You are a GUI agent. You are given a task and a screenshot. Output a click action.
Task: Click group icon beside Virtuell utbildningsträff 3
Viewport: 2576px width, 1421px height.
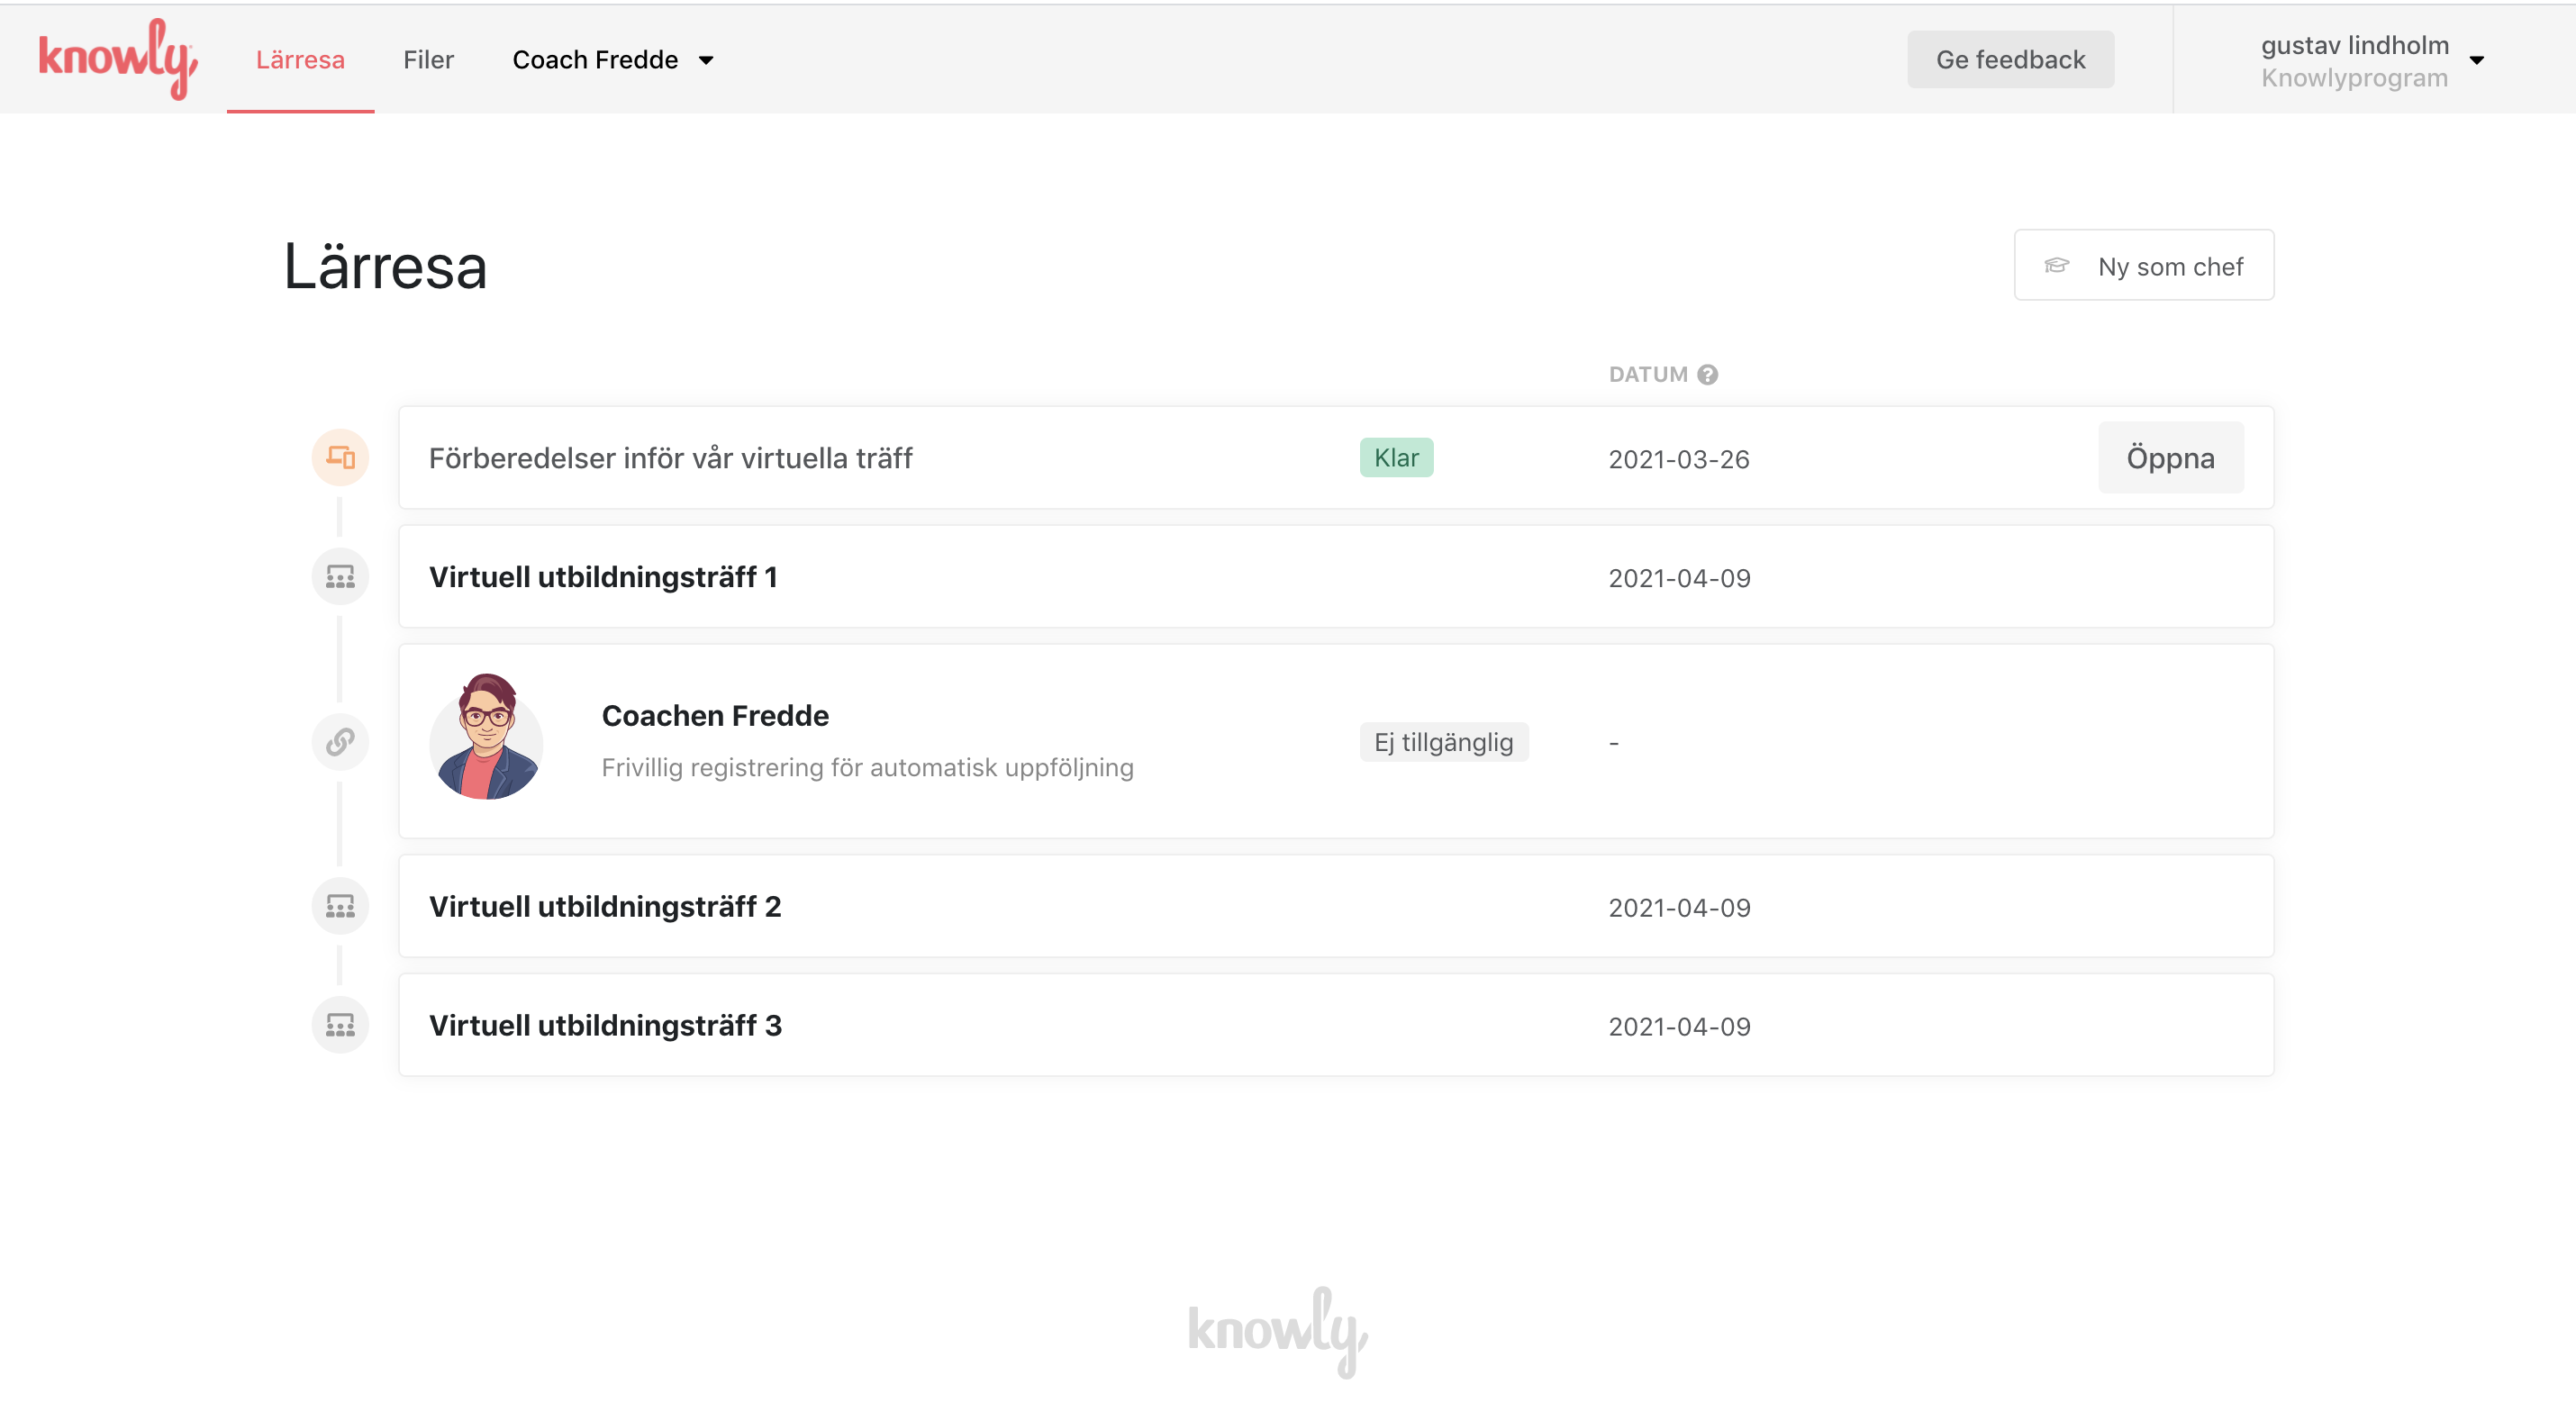point(340,1025)
